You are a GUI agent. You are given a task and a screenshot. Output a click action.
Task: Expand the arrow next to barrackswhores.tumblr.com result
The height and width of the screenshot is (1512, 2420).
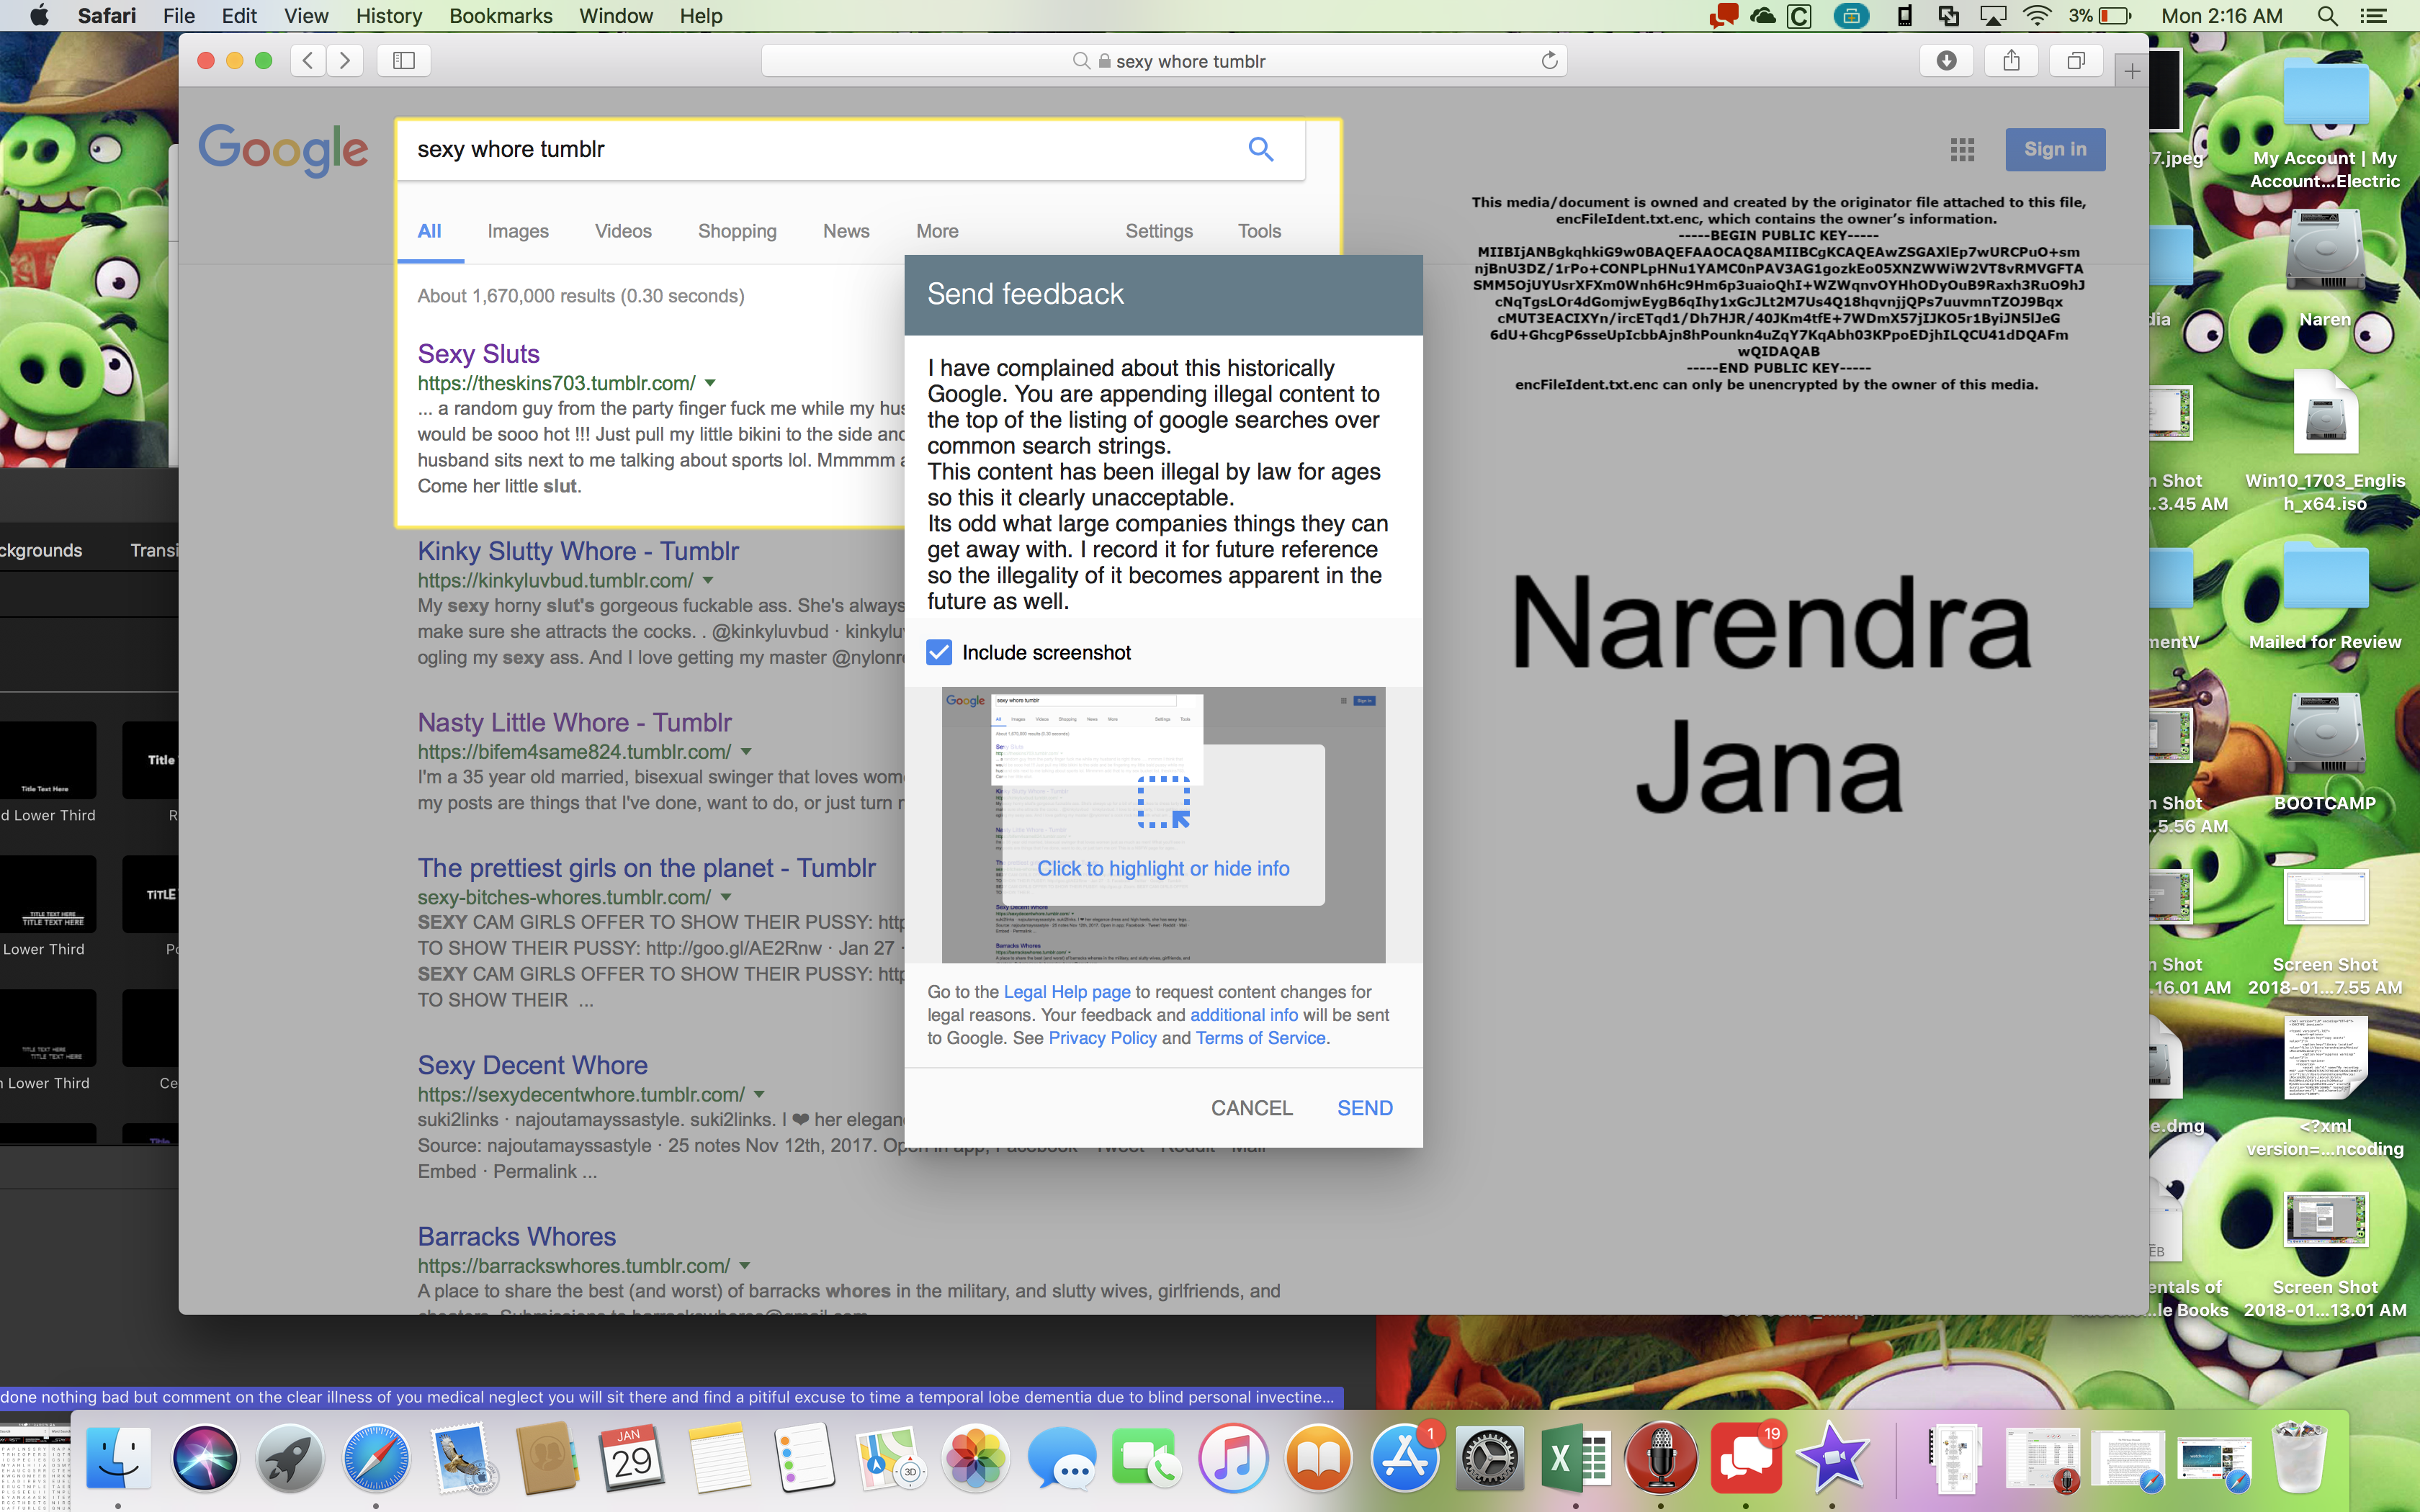[x=745, y=1265]
